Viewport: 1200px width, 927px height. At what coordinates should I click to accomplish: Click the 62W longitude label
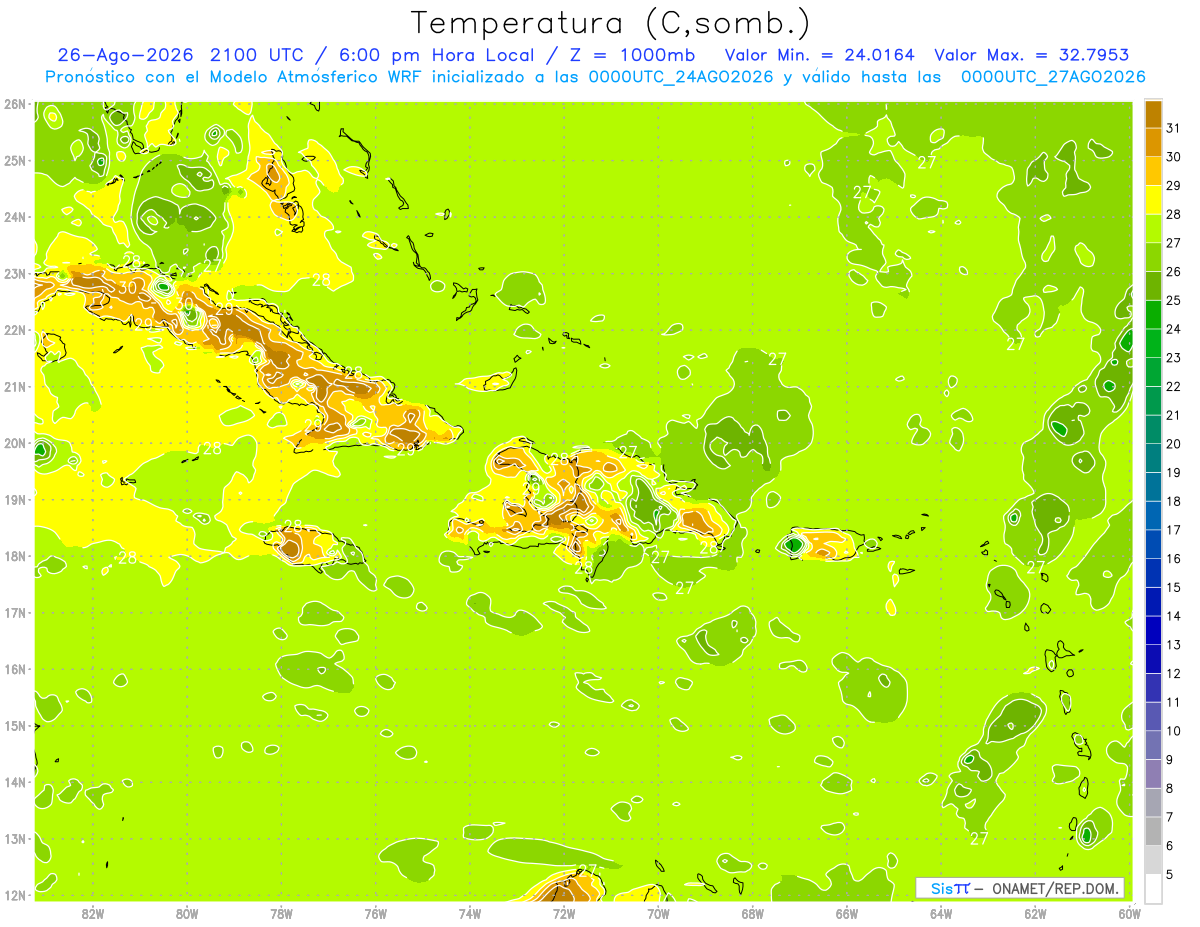(x=1035, y=913)
